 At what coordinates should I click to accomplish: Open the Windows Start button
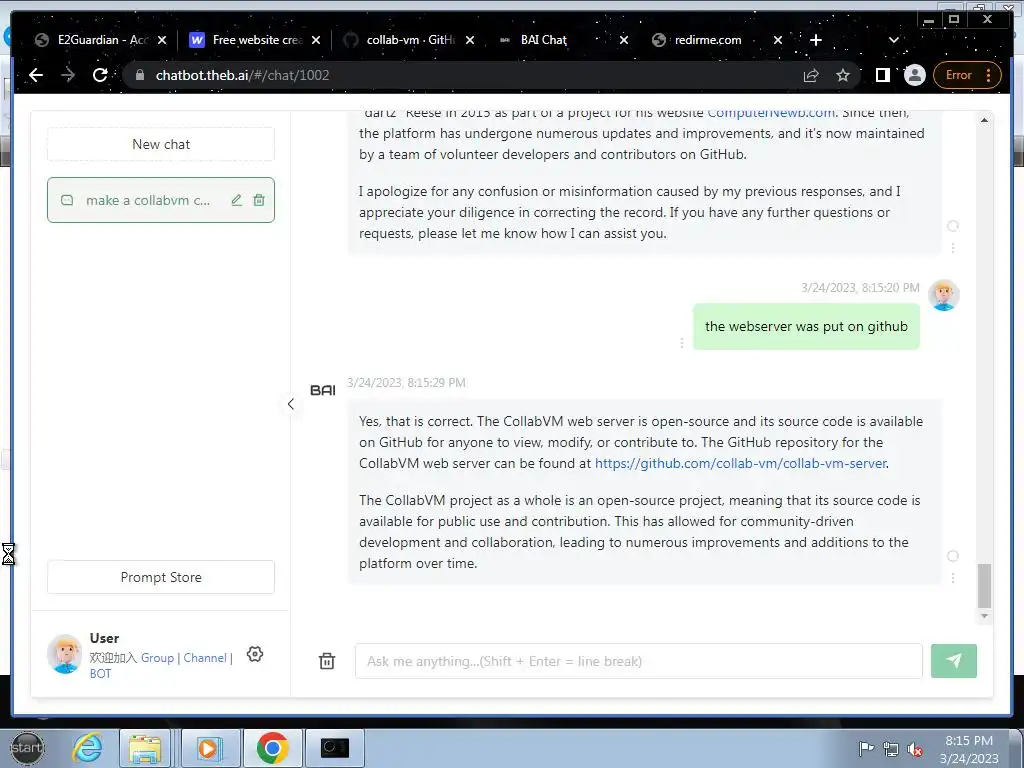coord(27,748)
